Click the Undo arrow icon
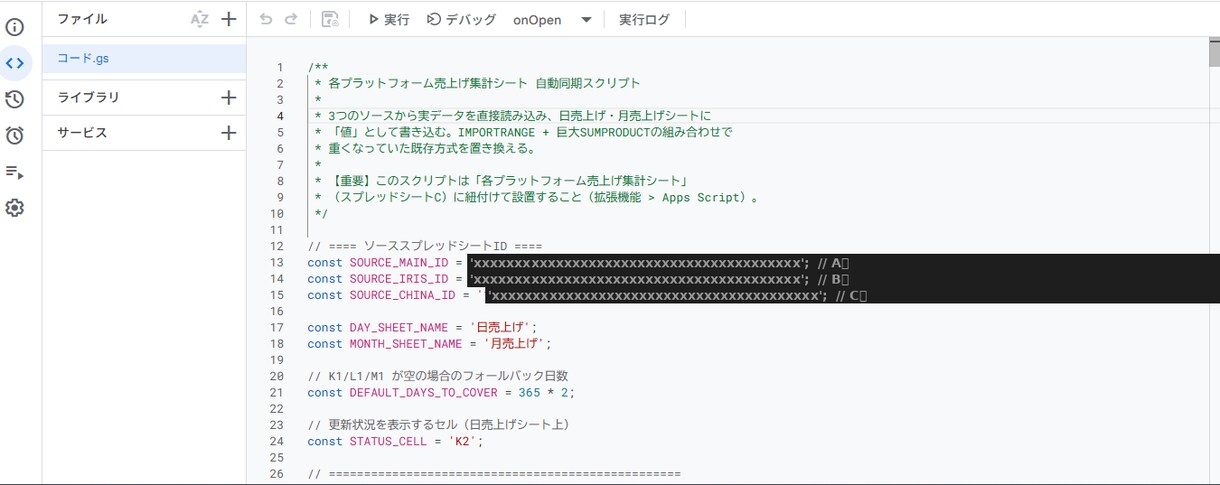 click(x=265, y=19)
